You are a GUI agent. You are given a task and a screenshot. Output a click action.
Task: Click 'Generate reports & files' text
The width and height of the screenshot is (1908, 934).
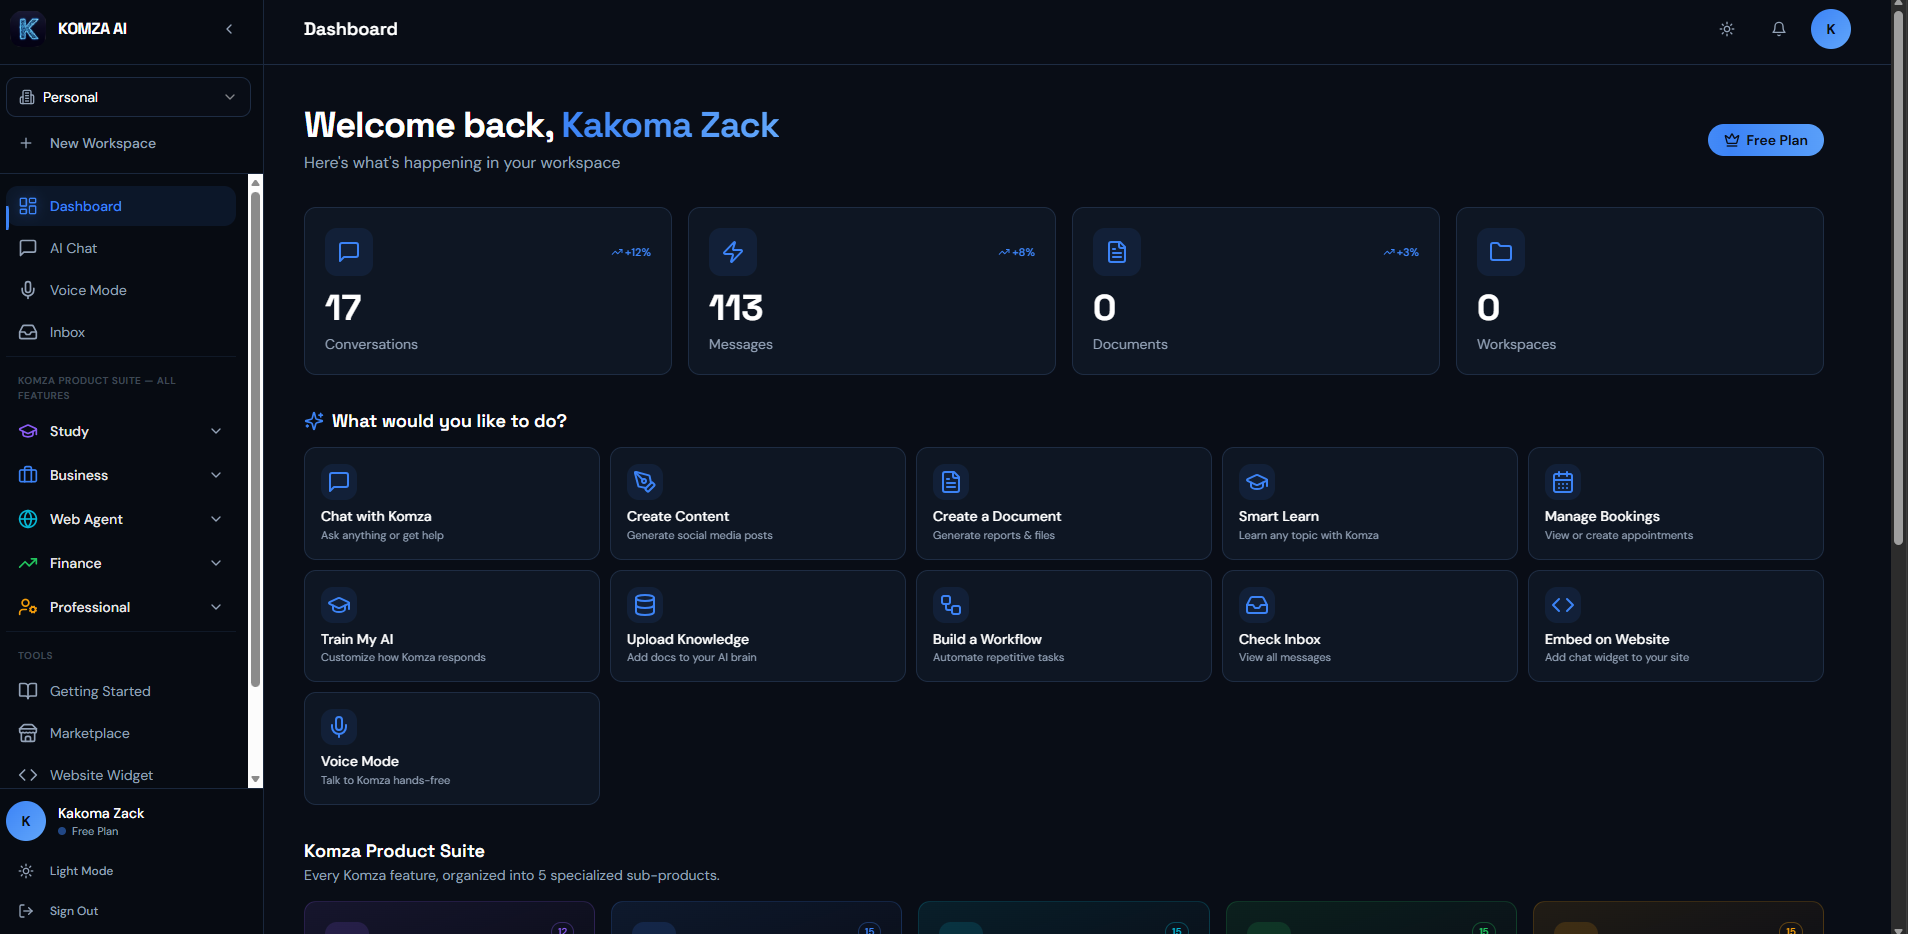[x=994, y=536]
